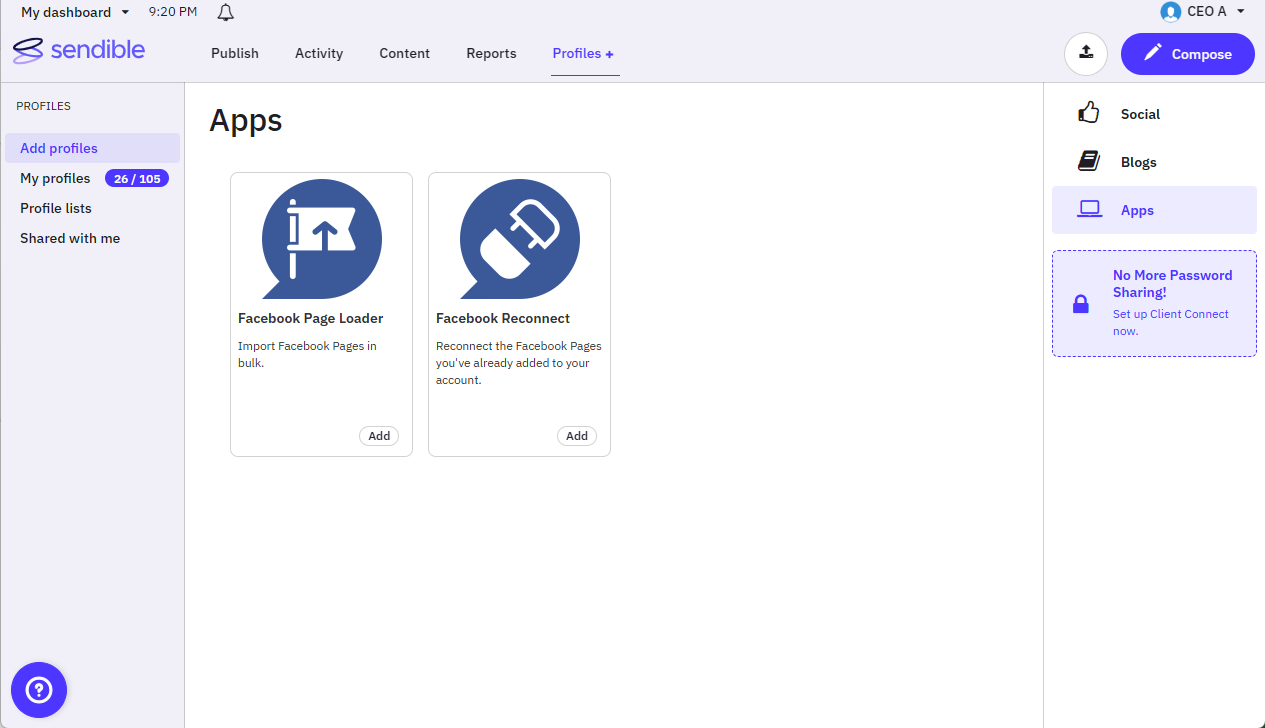Image resolution: width=1265 pixels, height=728 pixels.
Task: Select Shared with me in sidebar
Action: click(70, 238)
